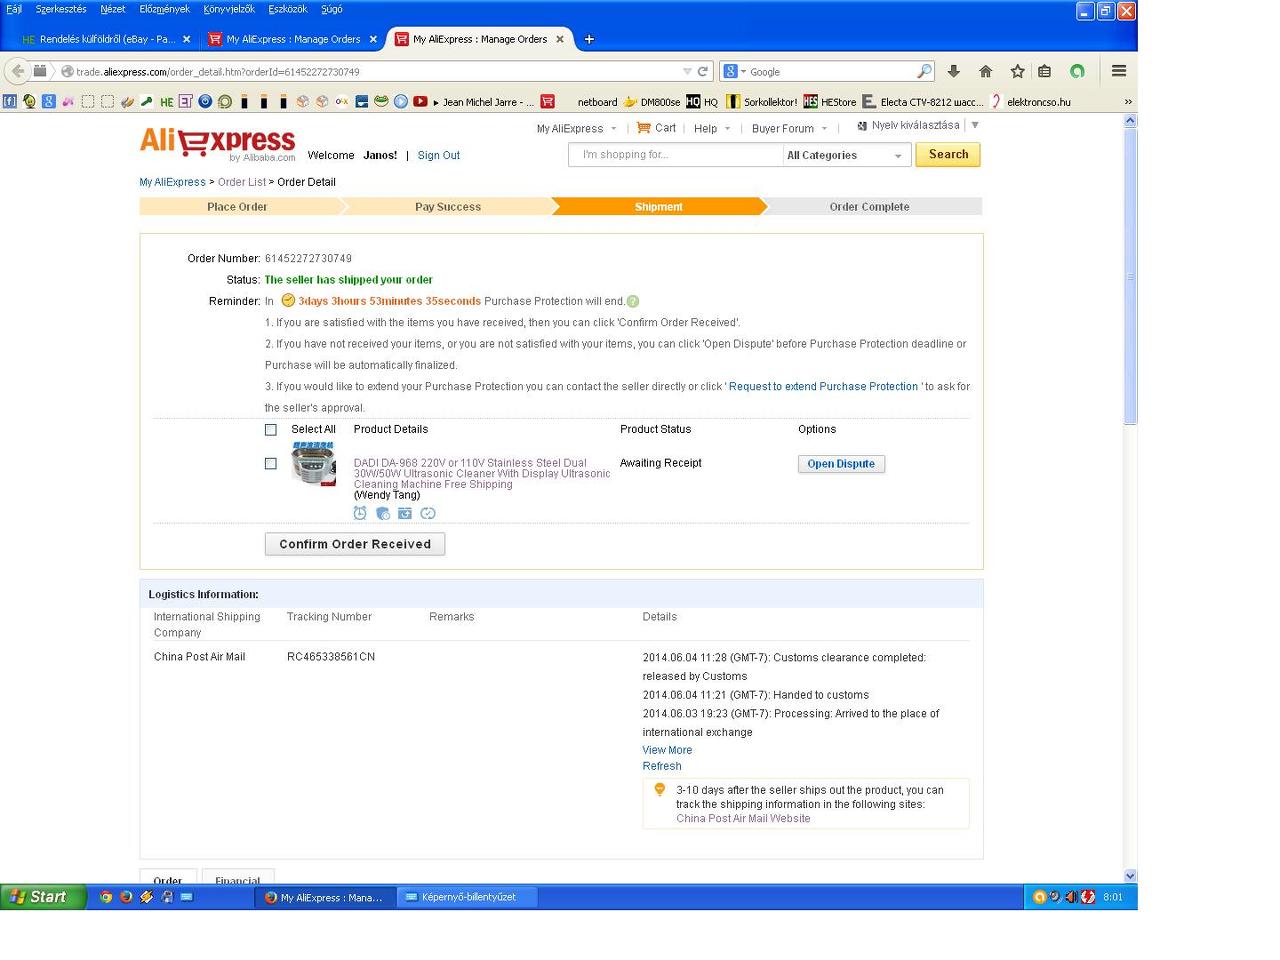Open the Fájl menu

pos(14,9)
